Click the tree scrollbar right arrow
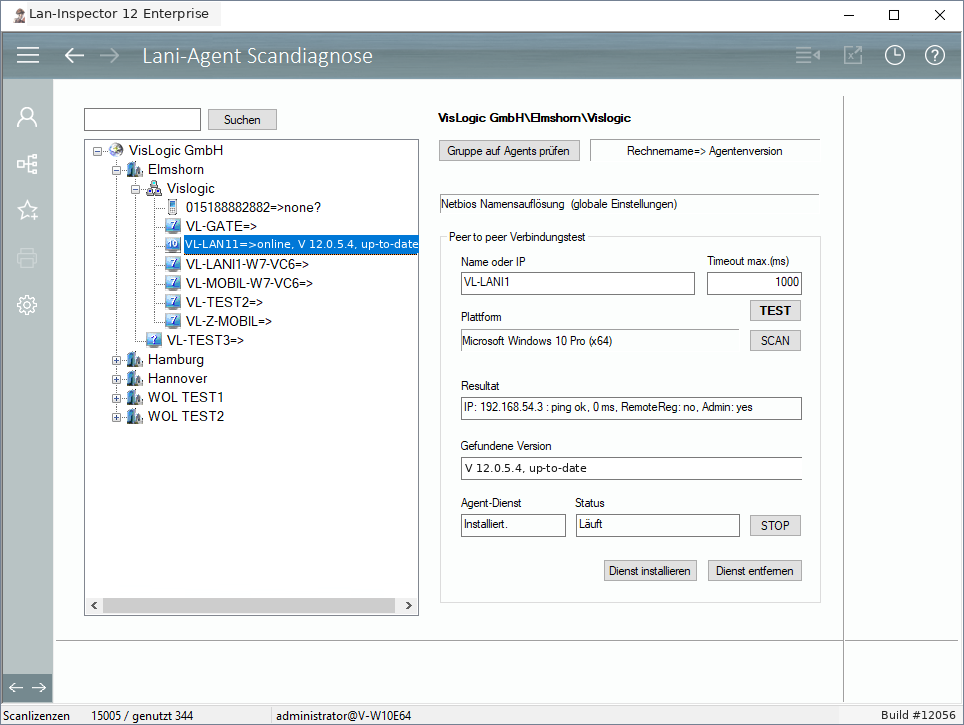The width and height of the screenshot is (964, 725). click(409, 606)
